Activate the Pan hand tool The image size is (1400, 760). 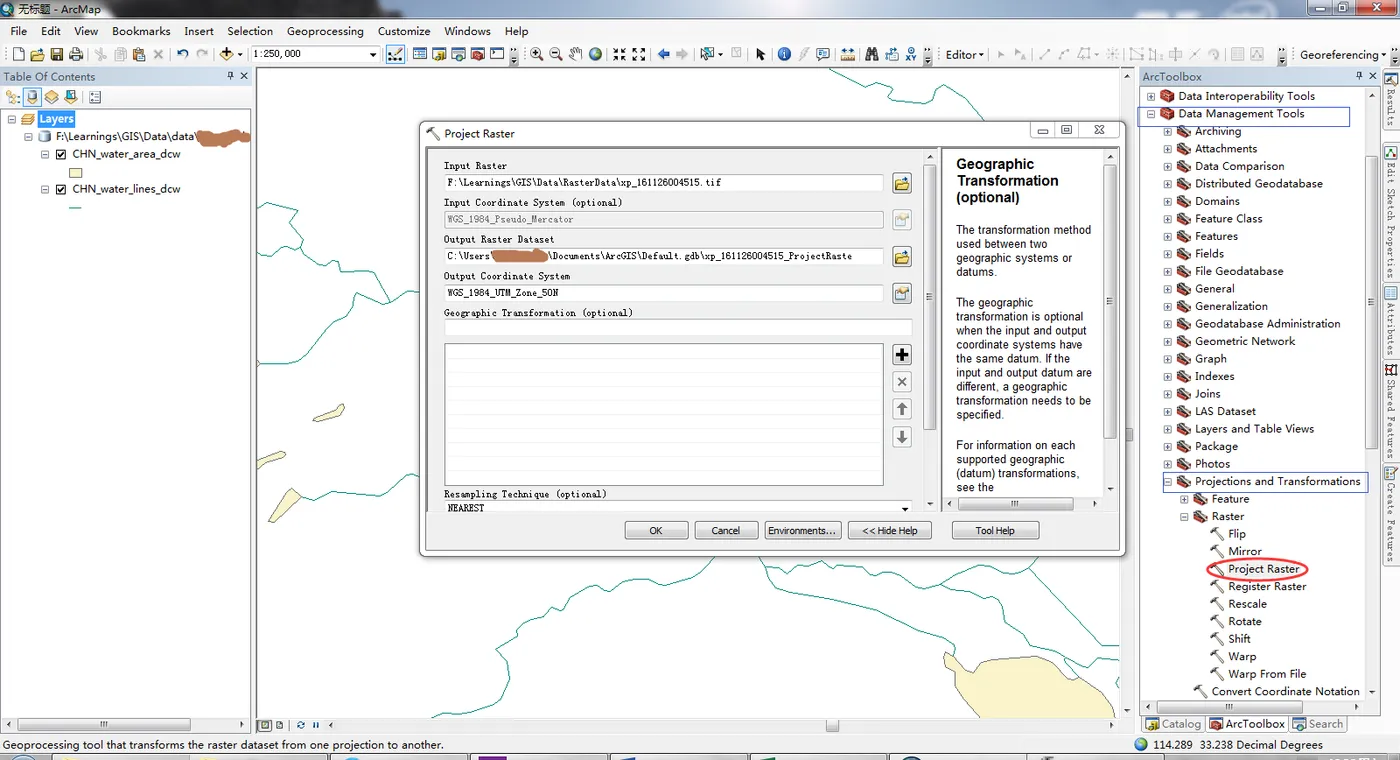(x=575, y=54)
